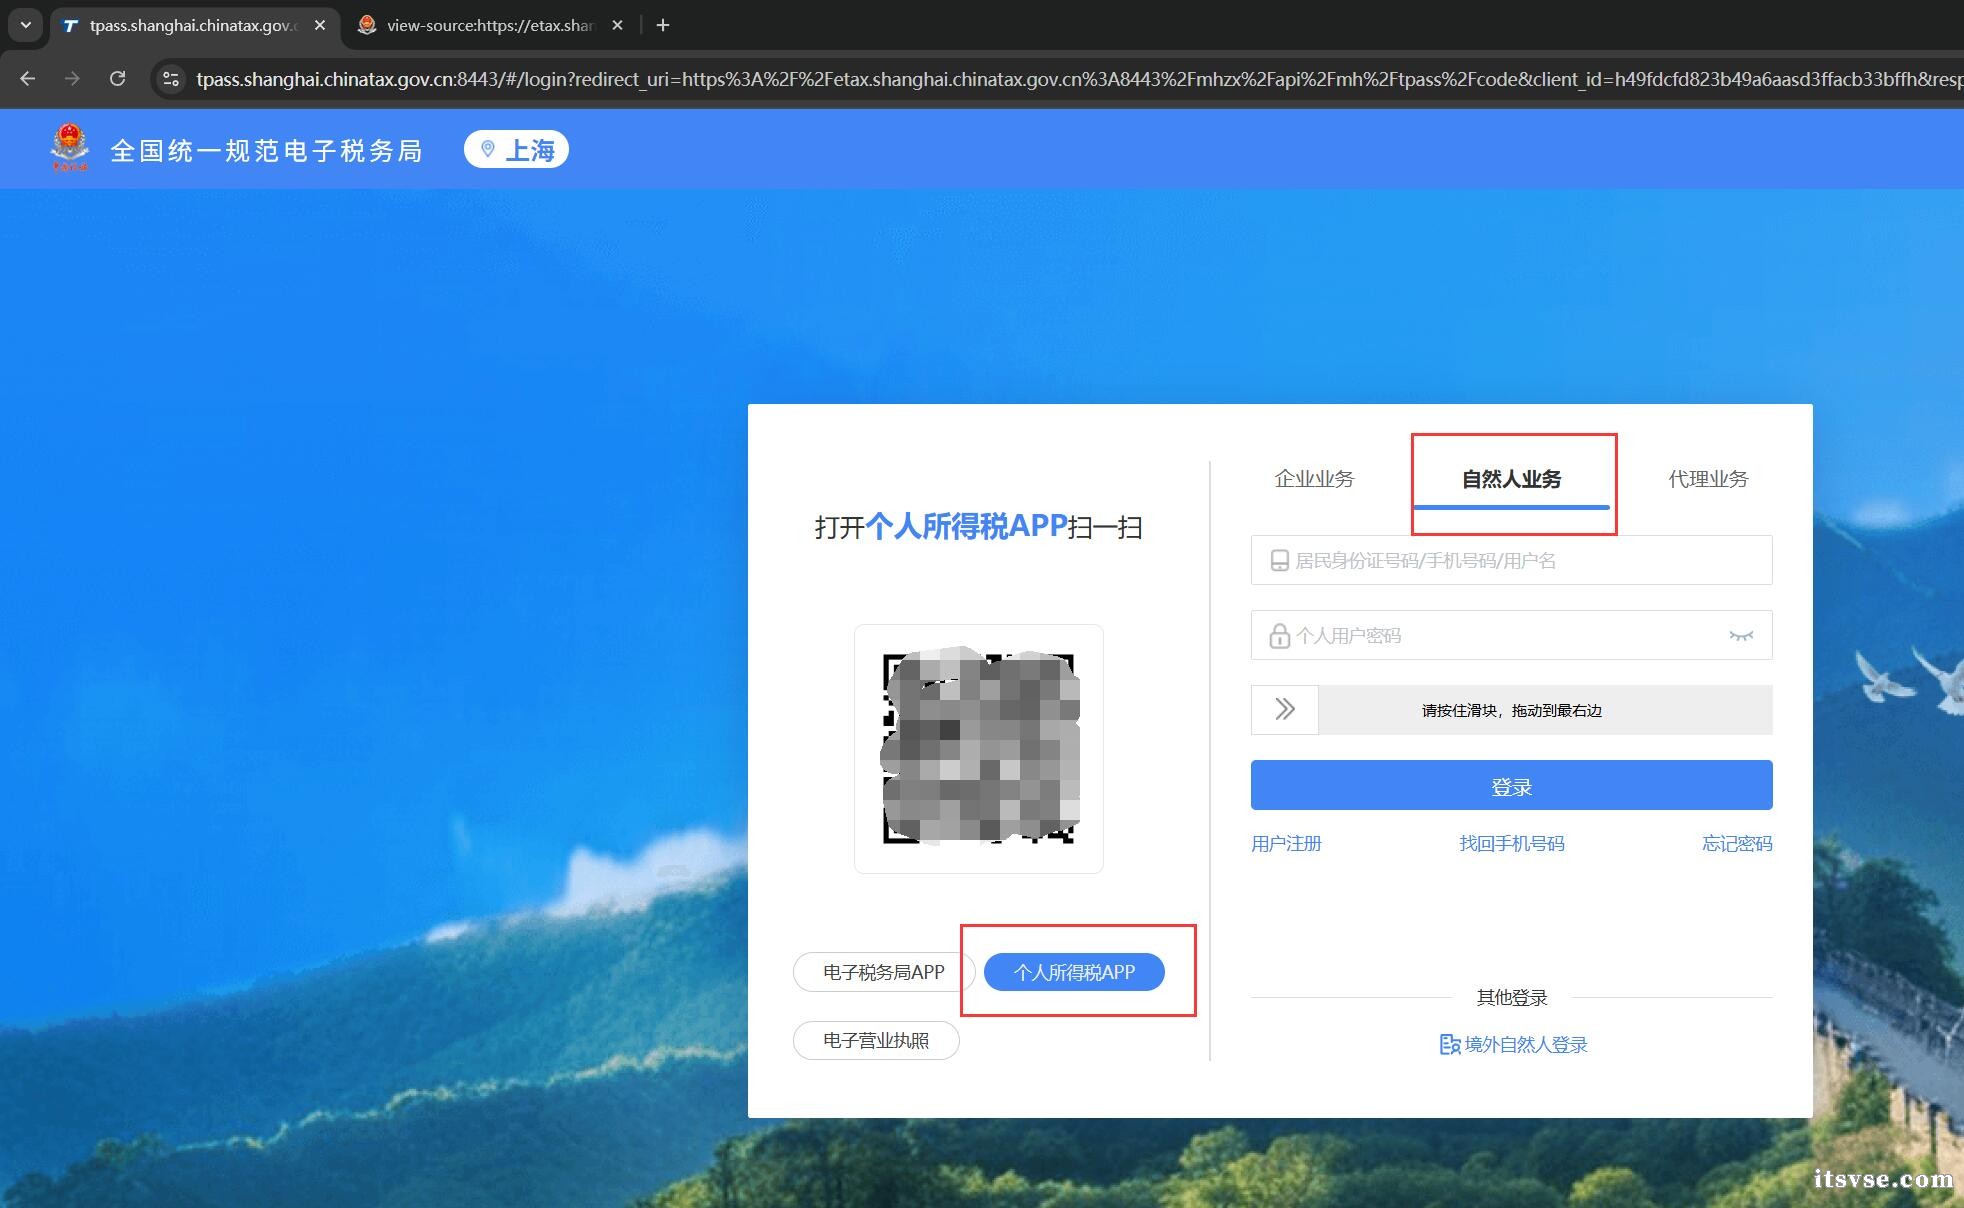Screen dimensions: 1964x1208
Task: Select the 电子税务局APP scan option
Action: click(x=883, y=972)
